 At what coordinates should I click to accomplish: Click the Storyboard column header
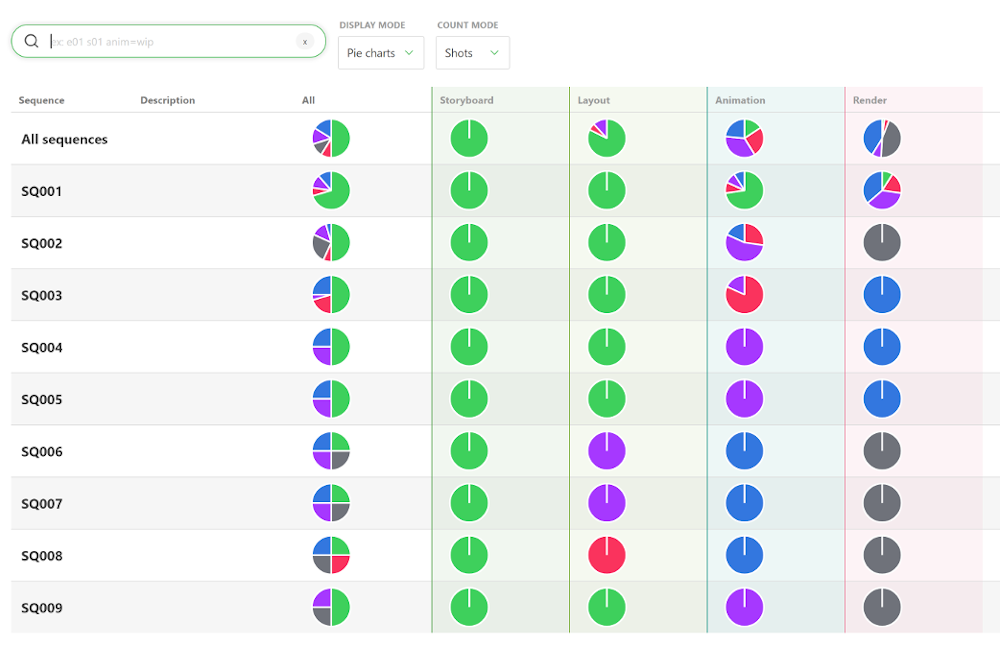[x=467, y=100]
